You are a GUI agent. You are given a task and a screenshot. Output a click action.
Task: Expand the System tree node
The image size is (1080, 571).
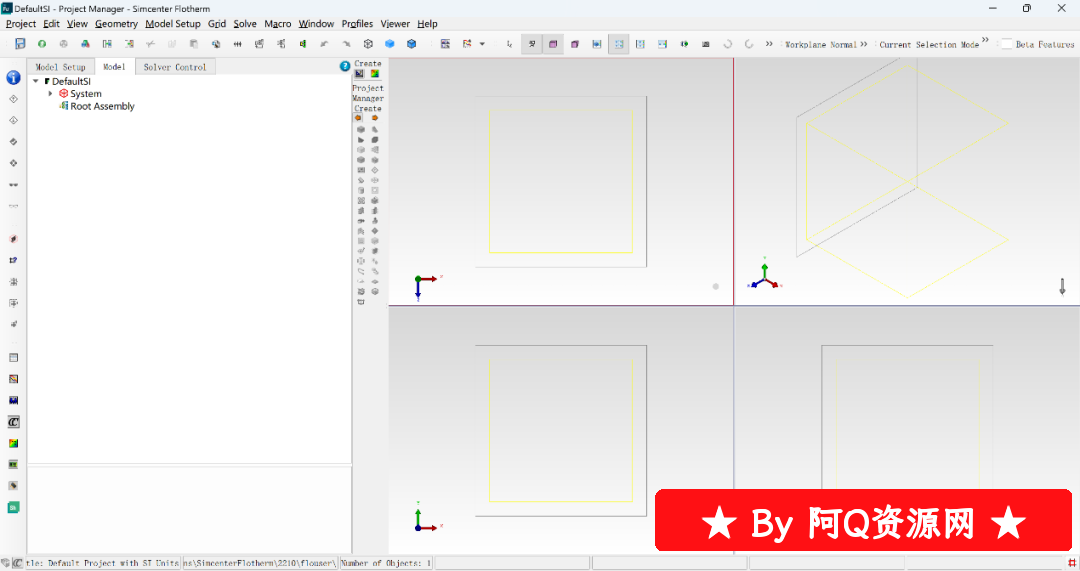click(x=50, y=94)
